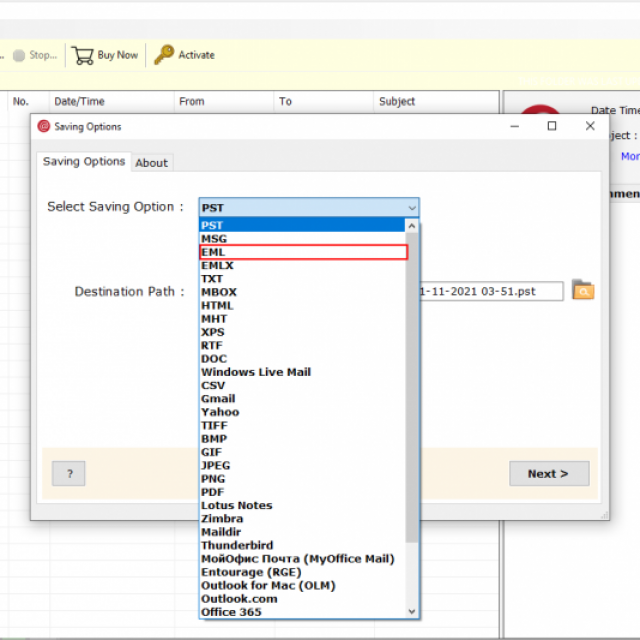Viewport: 640px width, 640px height.
Task: Select GIF saving option
Action: (302, 452)
